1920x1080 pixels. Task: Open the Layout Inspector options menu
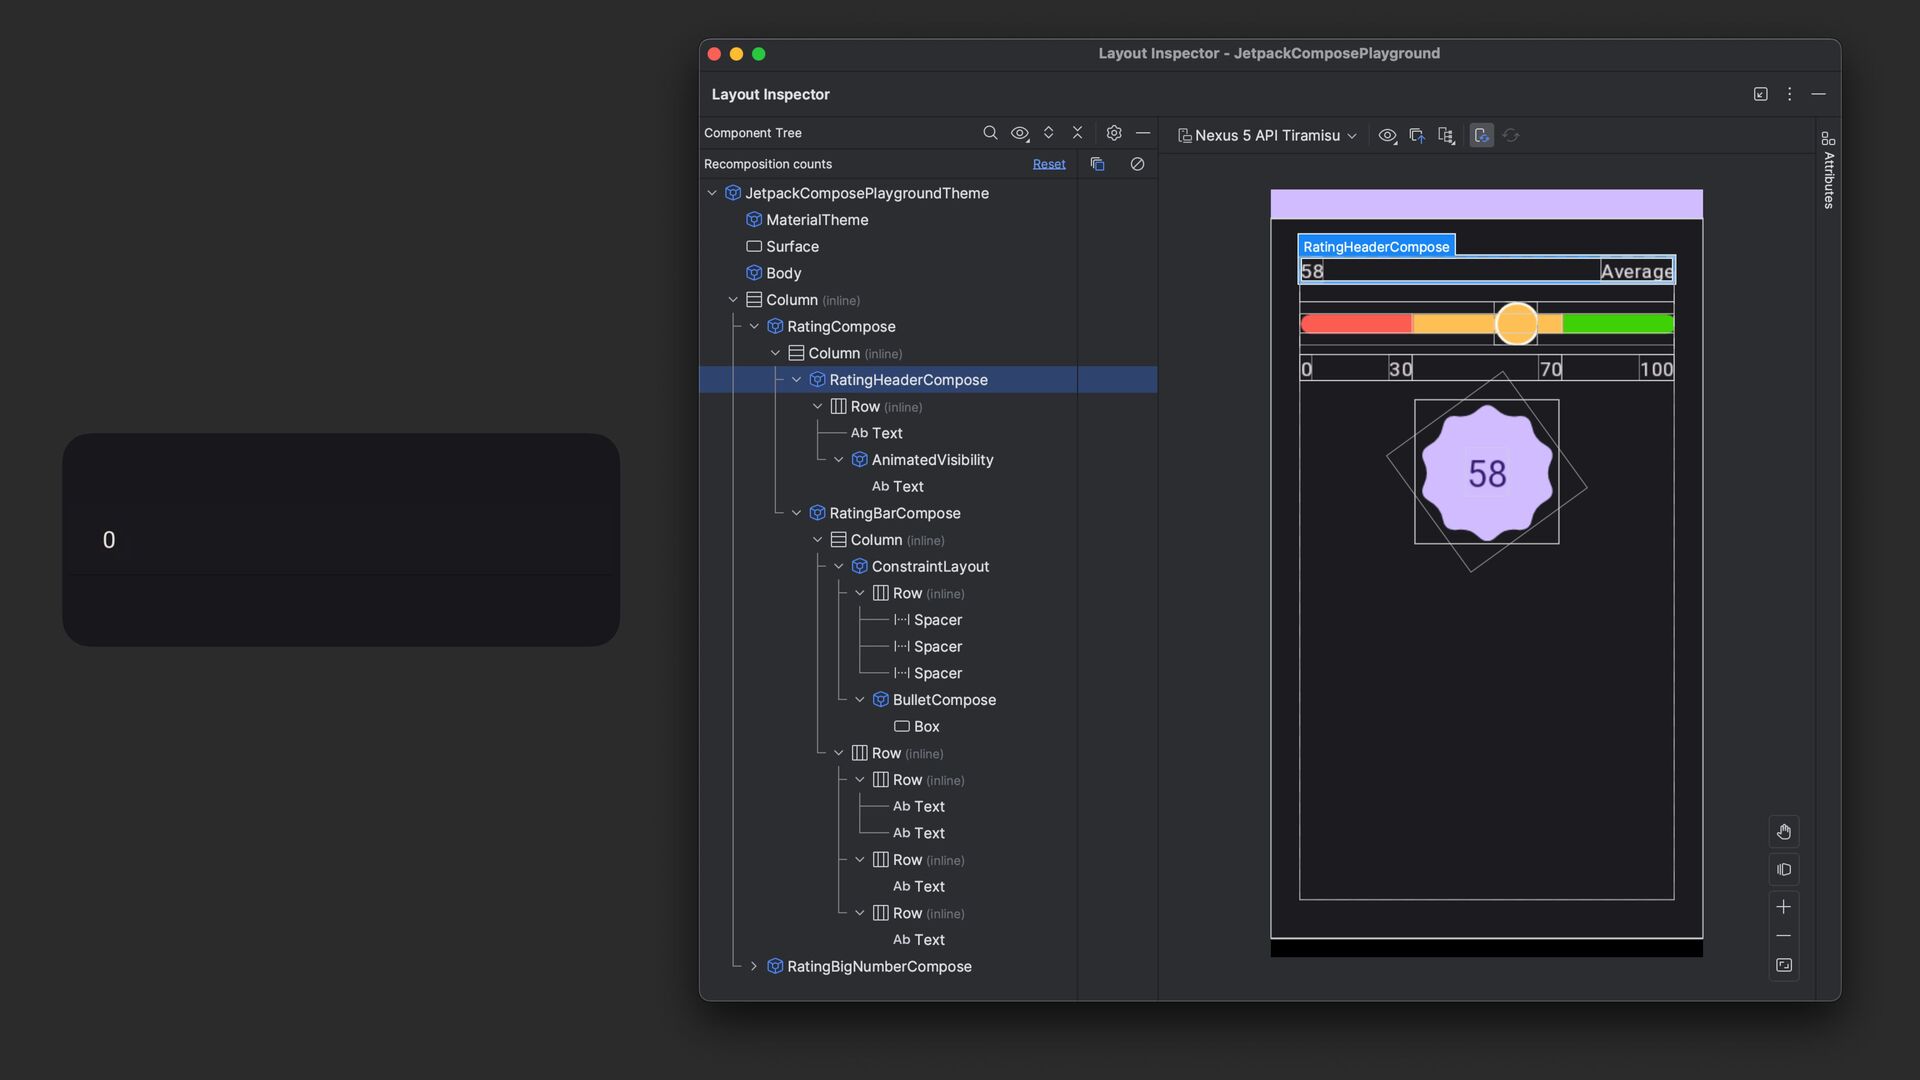1789,94
